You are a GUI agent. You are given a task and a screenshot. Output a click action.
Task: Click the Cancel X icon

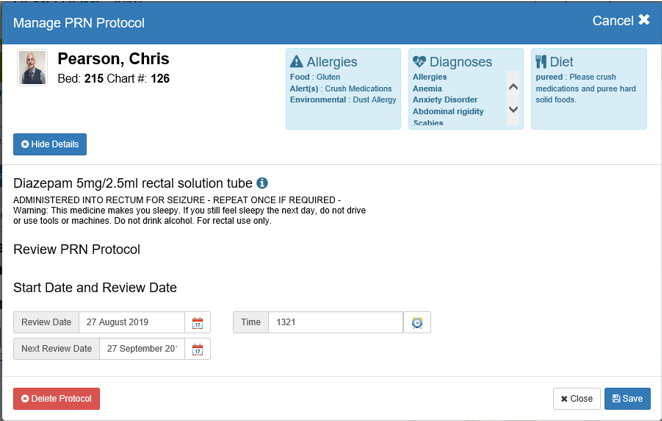coord(643,20)
